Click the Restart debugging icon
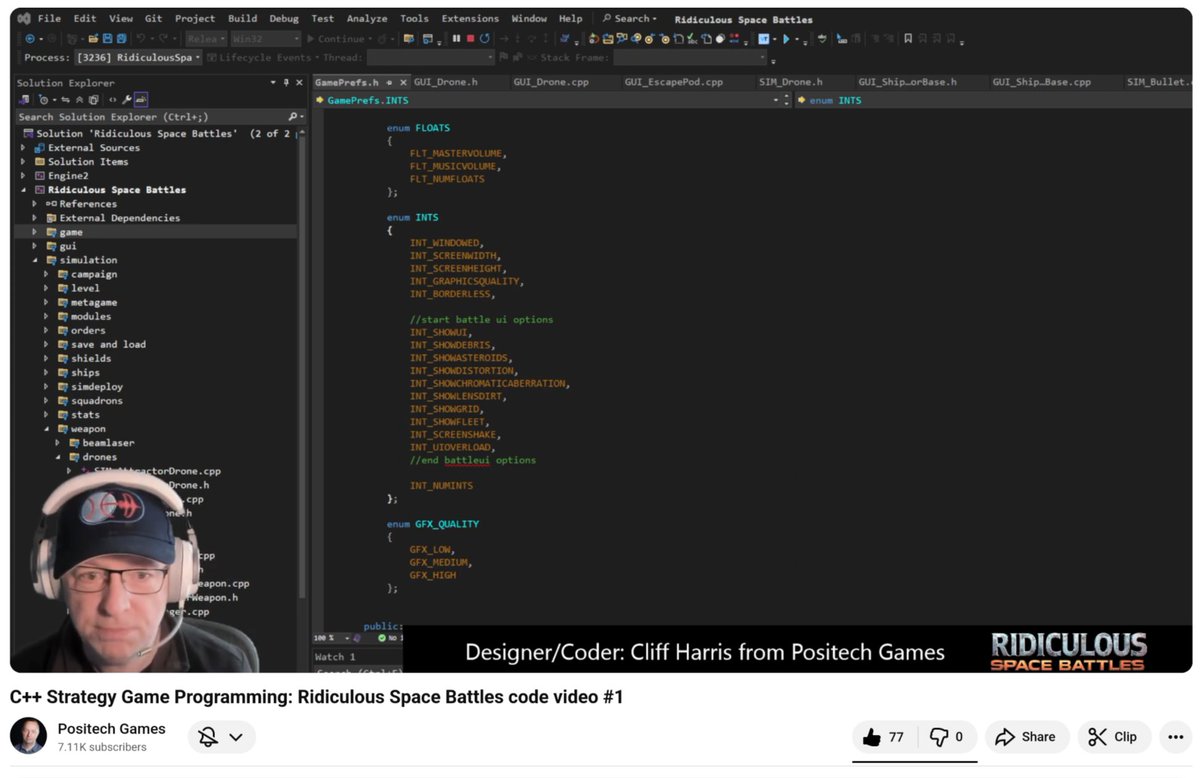The height and width of the screenshot is (778, 1200). [484, 39]
